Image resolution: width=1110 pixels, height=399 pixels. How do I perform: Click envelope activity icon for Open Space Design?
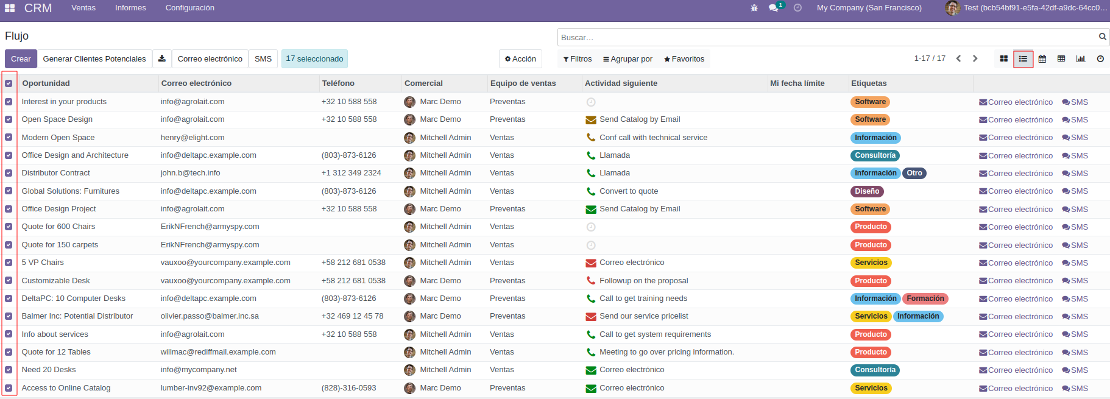click(590, 120)
